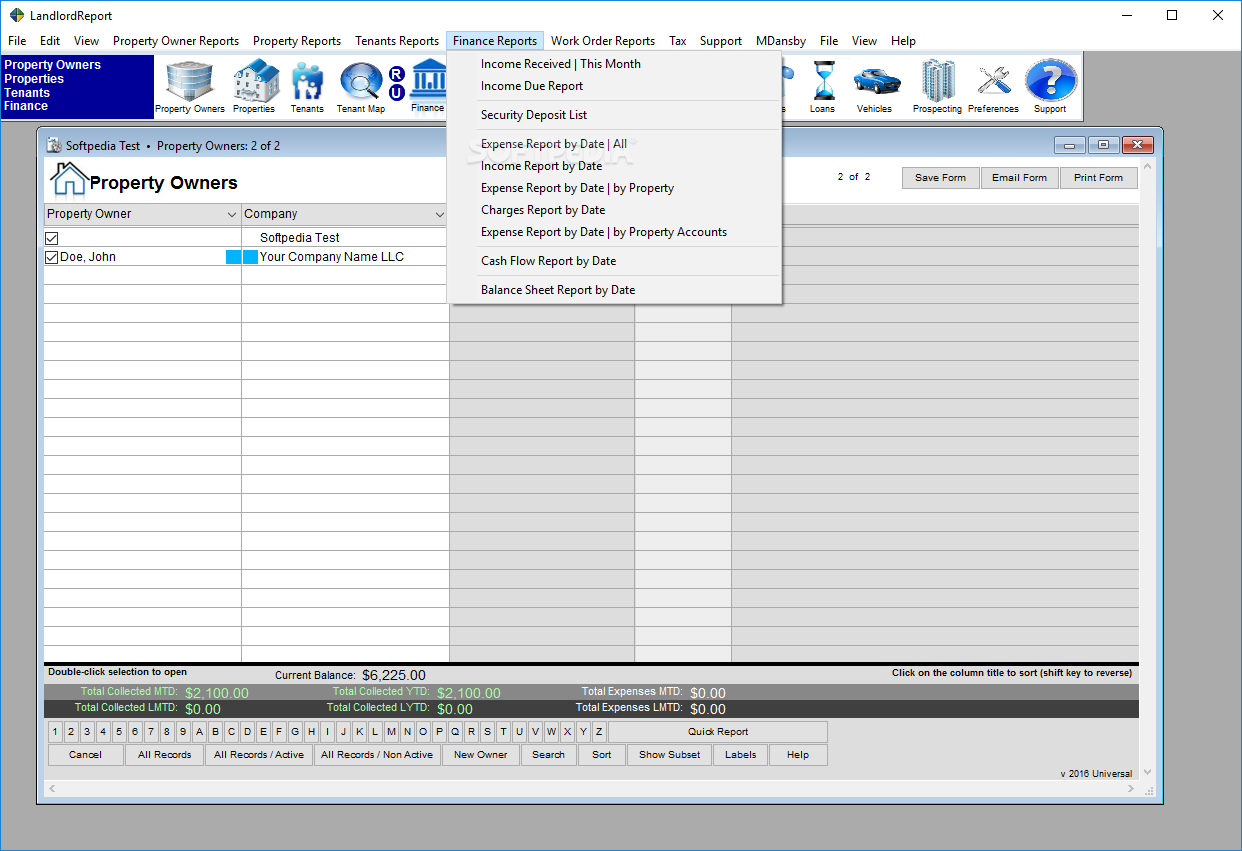Image resolution: width=1242 pixels, height=851 pixels.
Task: Click the bottom Help button
Action: click(798, 755)
